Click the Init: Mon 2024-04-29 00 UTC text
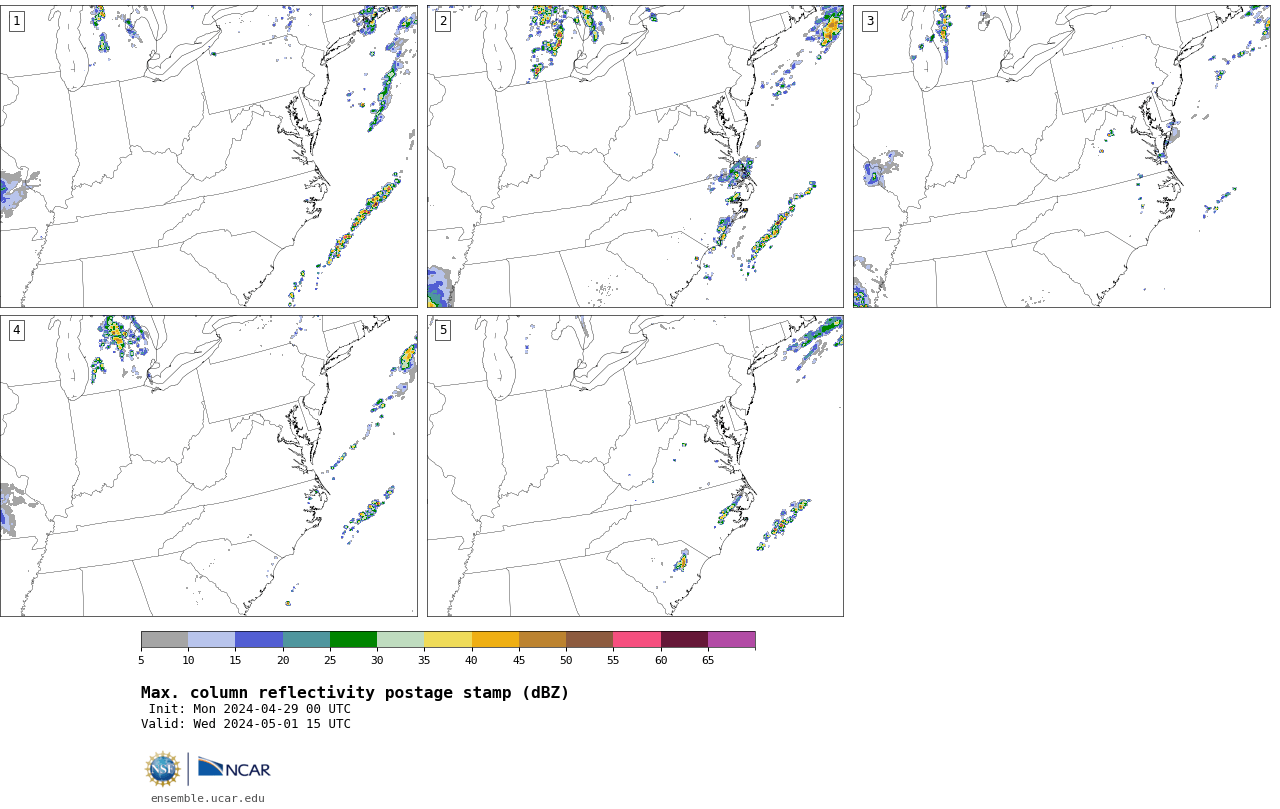Screen dimensions: 1280x809 point(250,709)
